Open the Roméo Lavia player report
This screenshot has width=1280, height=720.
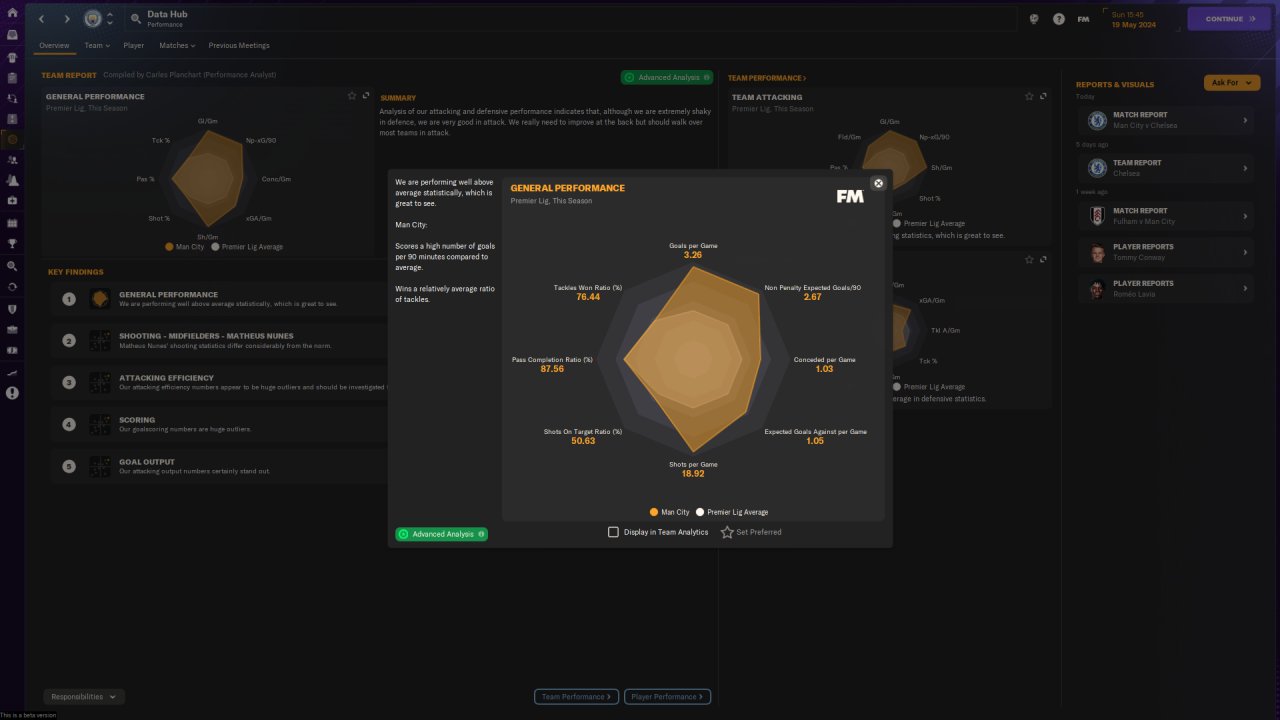pyautogui.click(x=1167, y=289)
